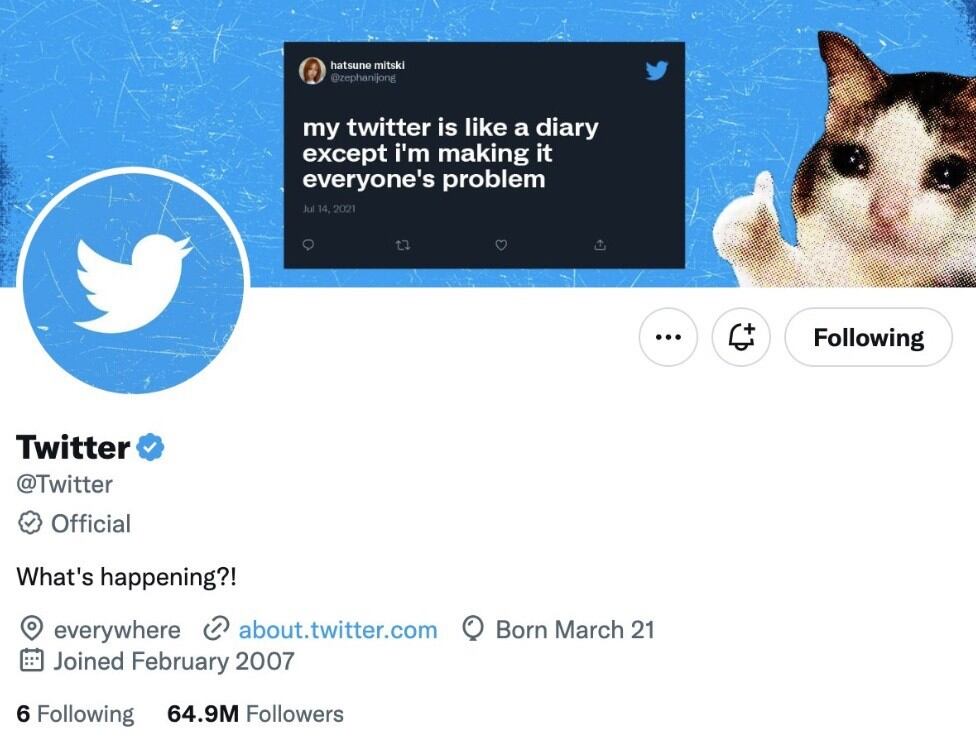Image resolution: width=976 pixels, height=738 pixels.
Task: Turn on notifications with the bell icon
Action: tap(741, 338)
